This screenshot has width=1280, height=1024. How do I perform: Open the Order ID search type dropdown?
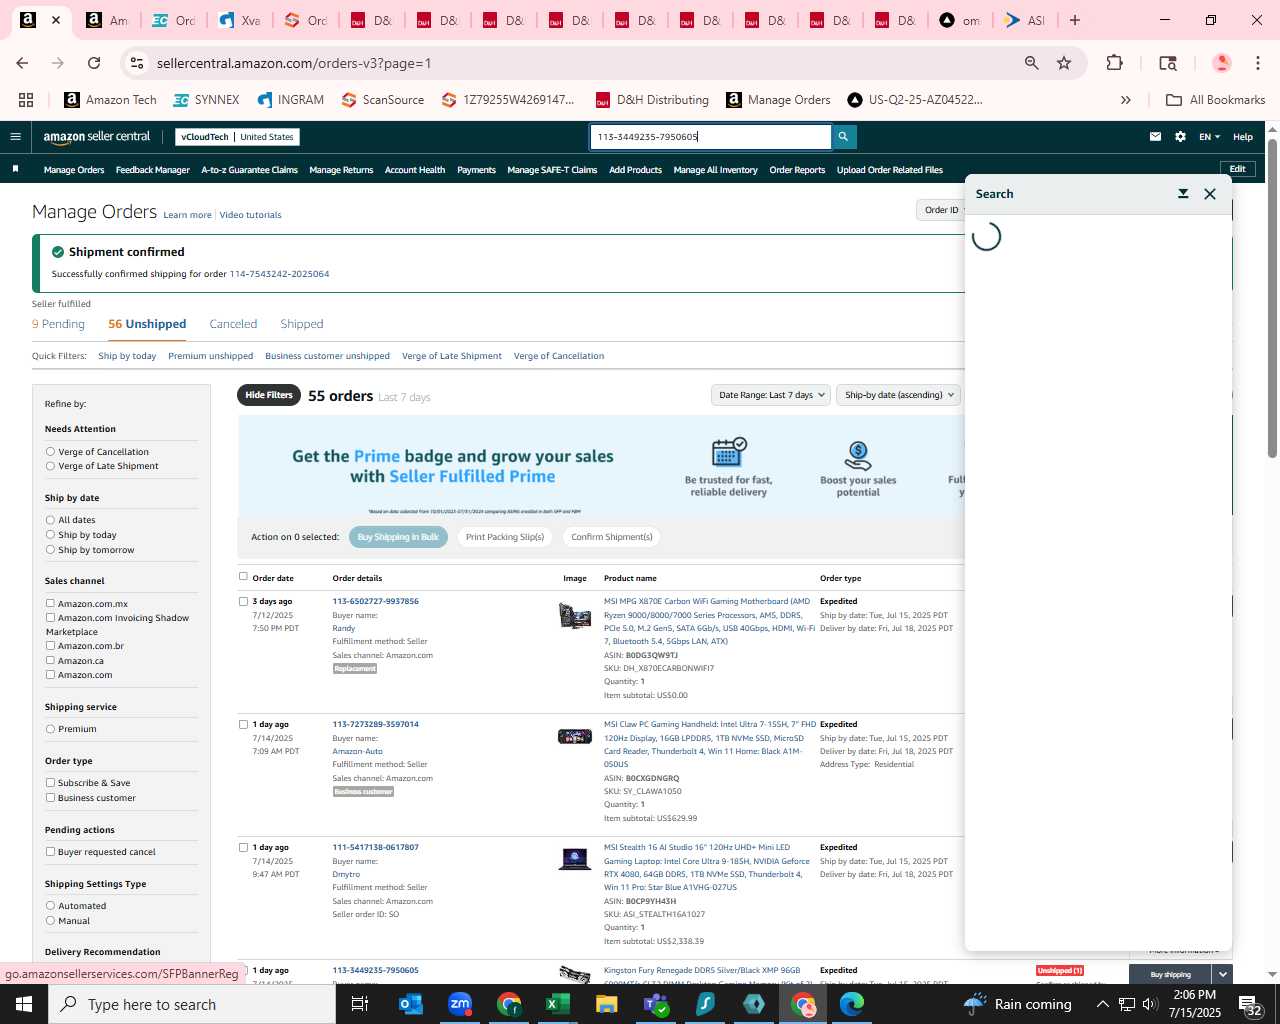coord(941,210)
